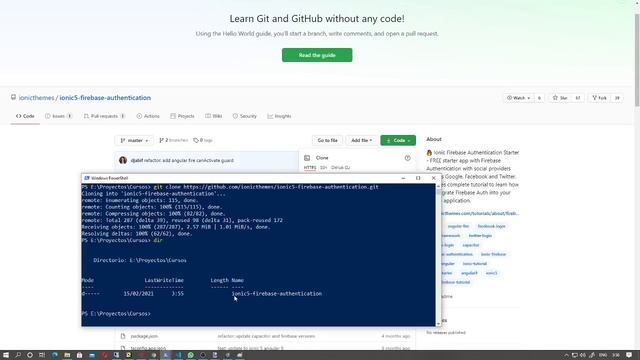Expand the Add file dropdown
Screen dimensions: 640x360
coord(361,140)
